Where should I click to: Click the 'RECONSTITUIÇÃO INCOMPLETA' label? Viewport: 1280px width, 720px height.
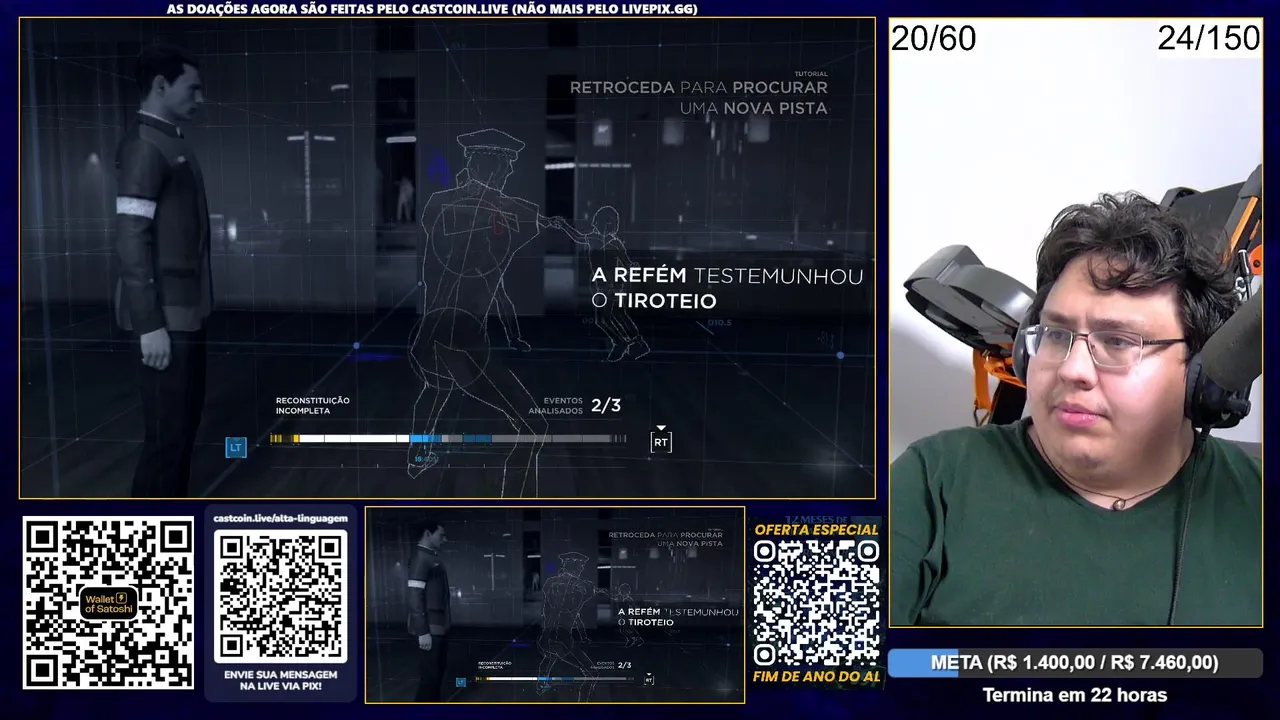313,405
